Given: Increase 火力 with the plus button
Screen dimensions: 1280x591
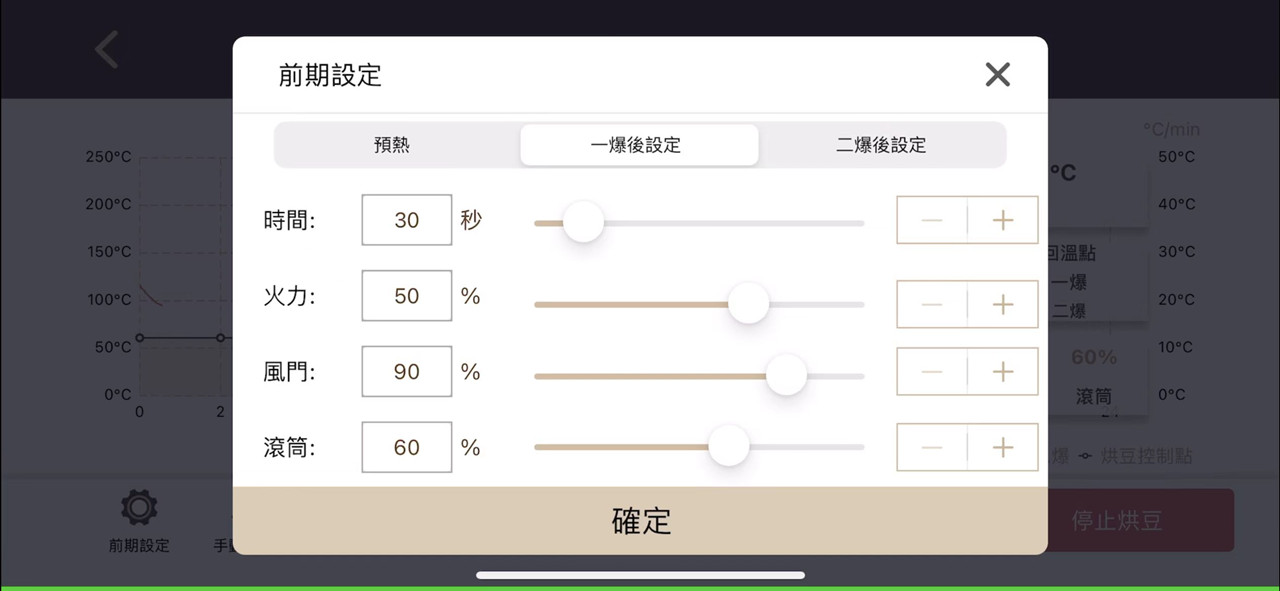Looking at the screenshot, I should (1003, 304).
